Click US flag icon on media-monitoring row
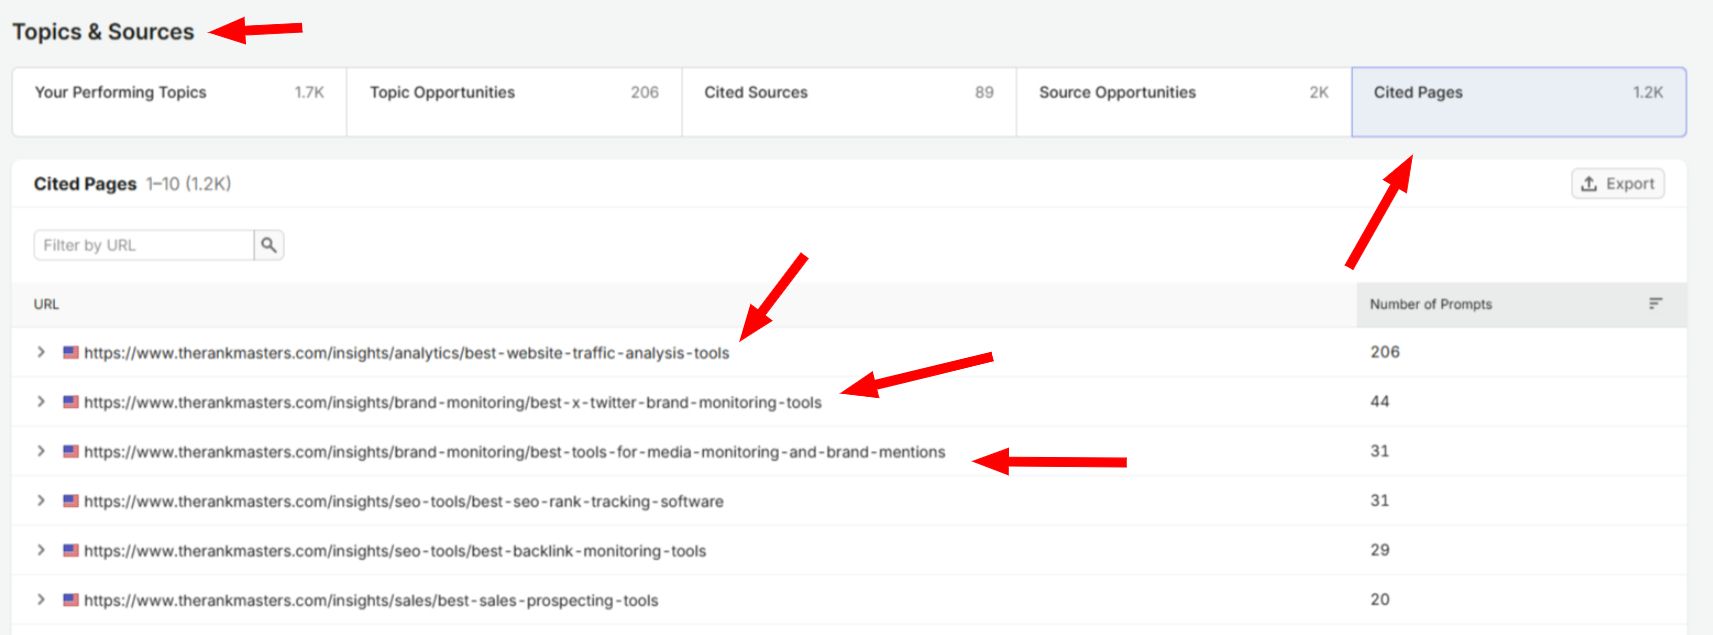The height and width of the screenshot is (635, 1713). (71, 451)
